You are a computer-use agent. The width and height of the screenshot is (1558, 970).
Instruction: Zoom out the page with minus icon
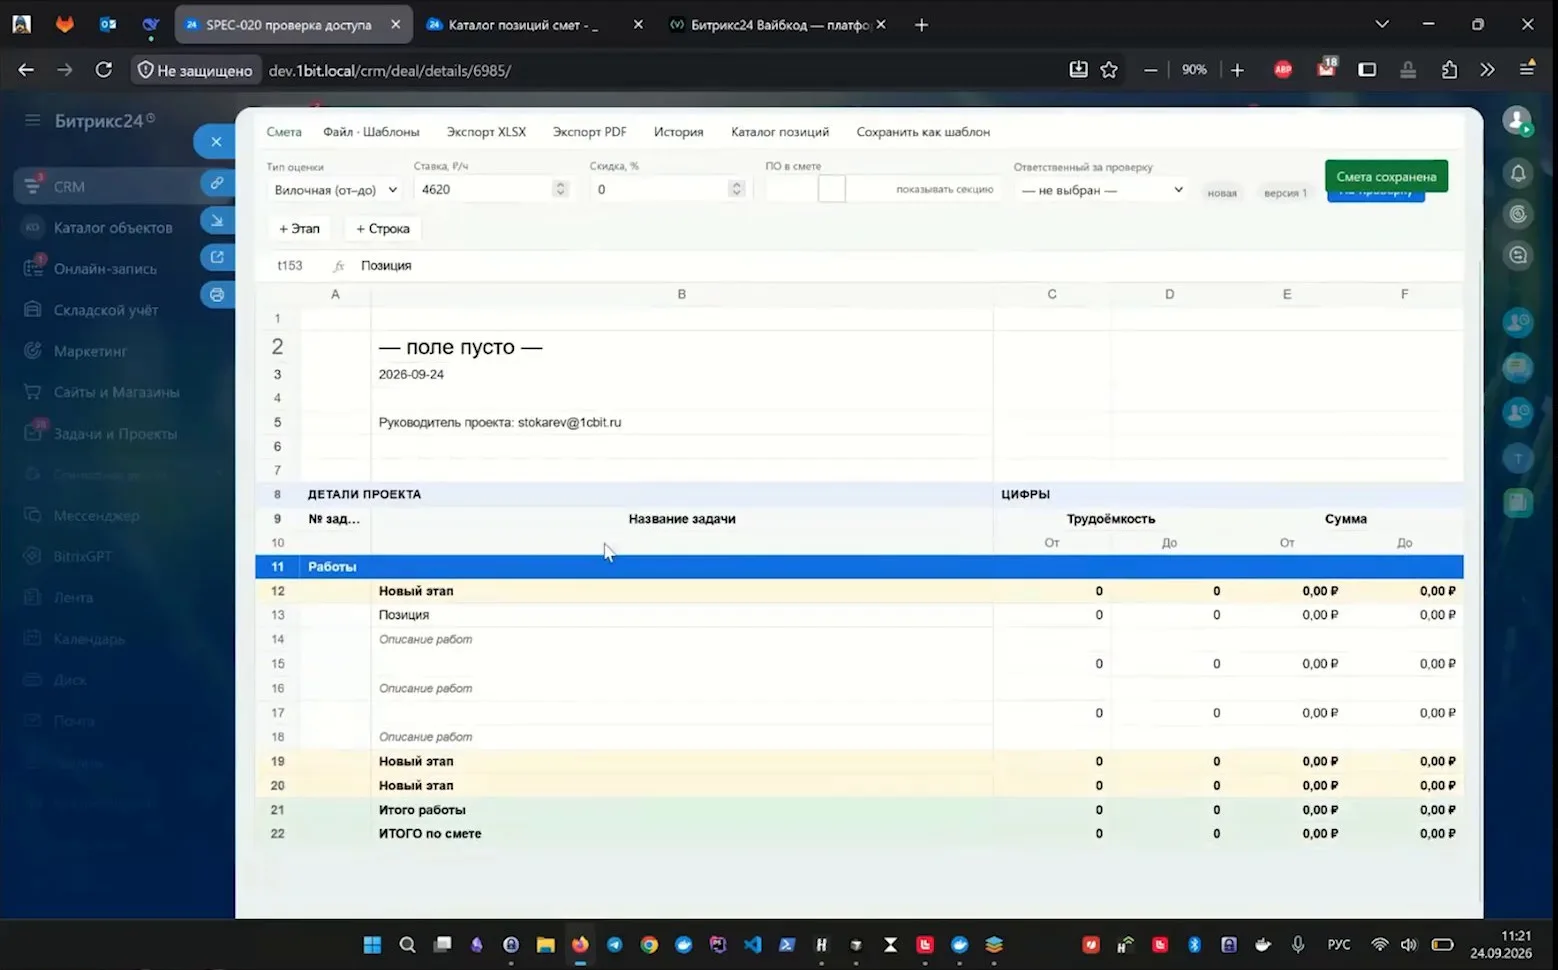[1151, 70]
